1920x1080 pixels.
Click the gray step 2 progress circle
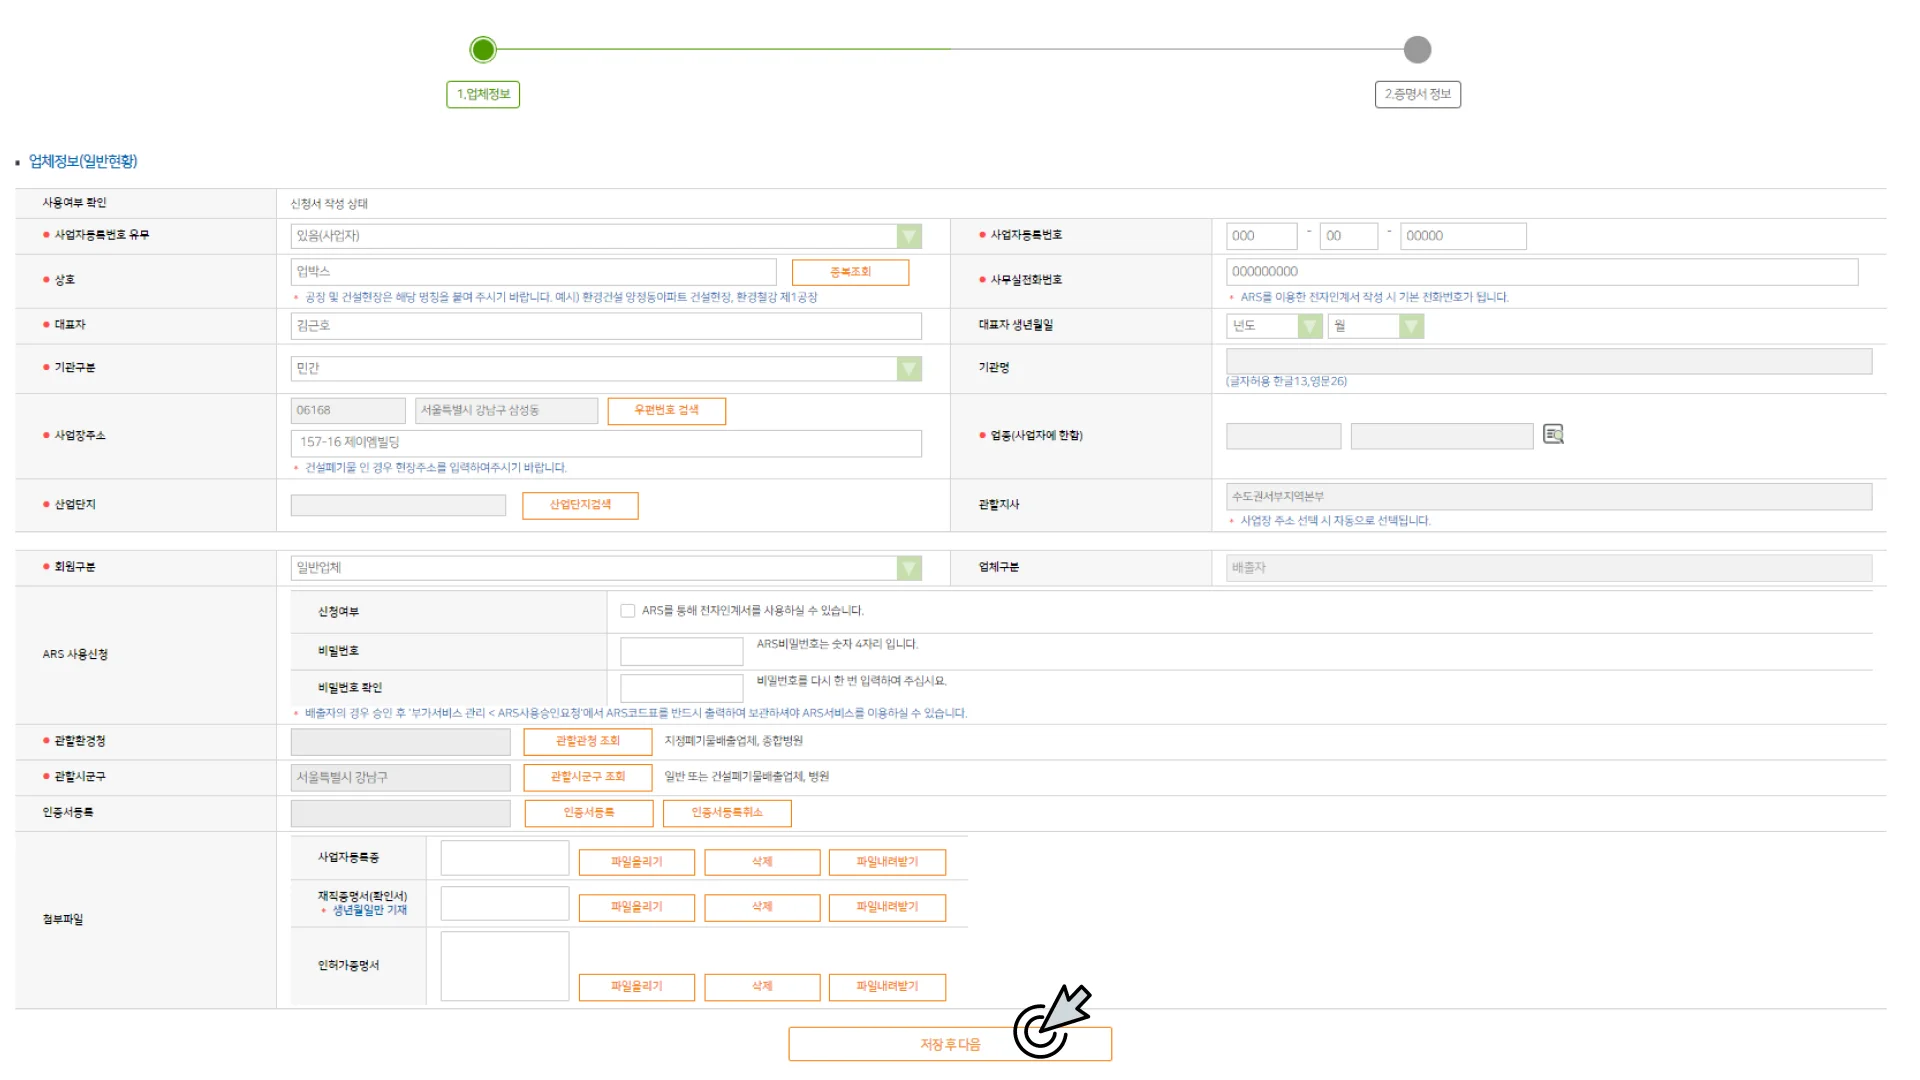(1417, 49)
